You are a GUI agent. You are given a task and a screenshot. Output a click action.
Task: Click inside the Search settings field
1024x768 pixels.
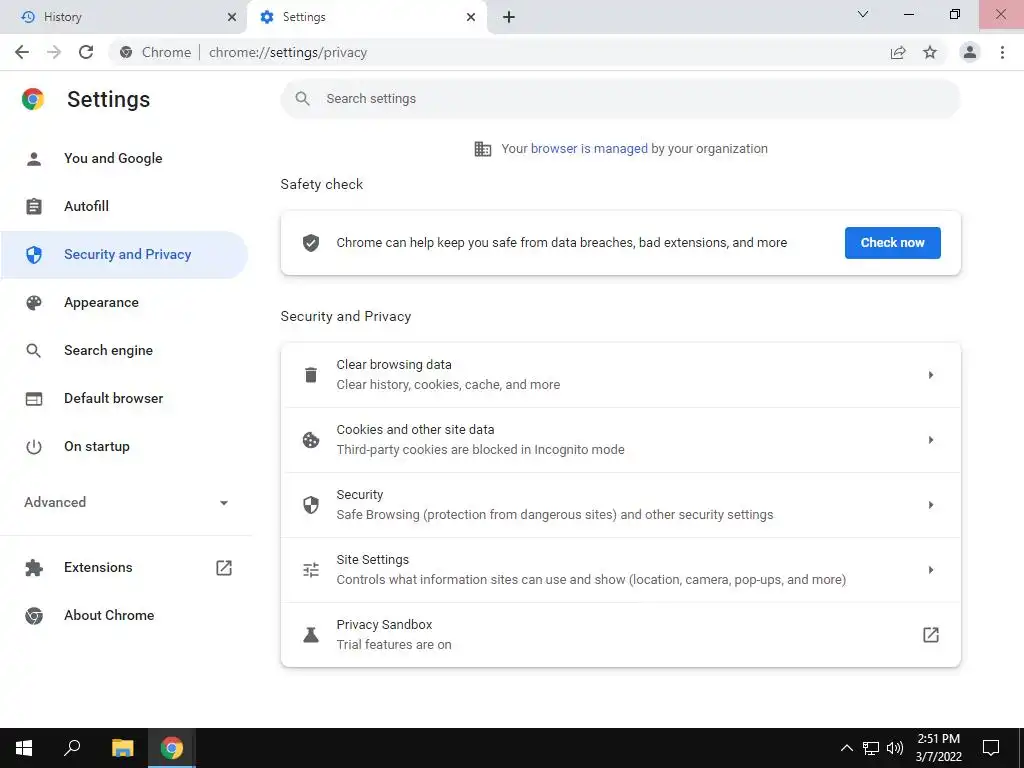(x=620, y=99)
